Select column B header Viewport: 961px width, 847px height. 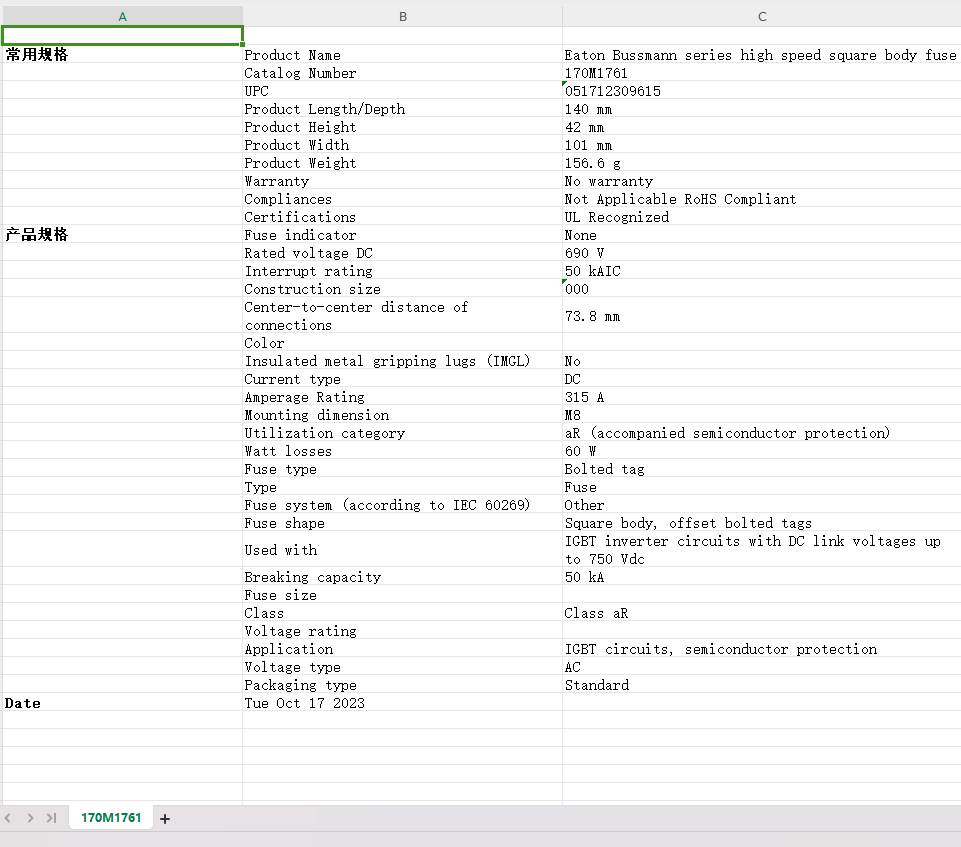pos(403,17)
